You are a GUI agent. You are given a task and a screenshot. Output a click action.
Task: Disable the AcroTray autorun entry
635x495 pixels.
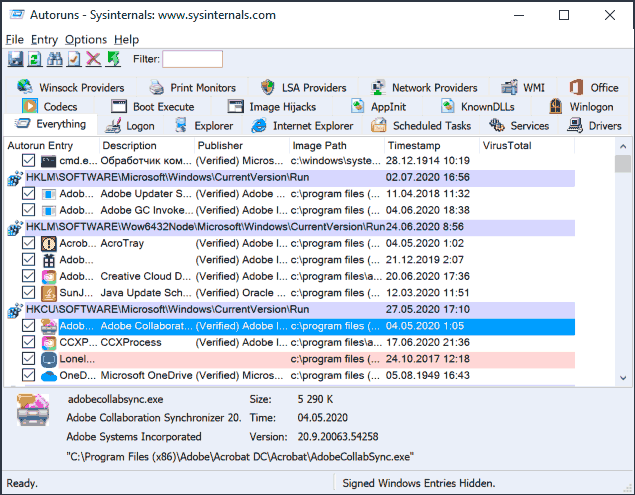tap(28, 243)
